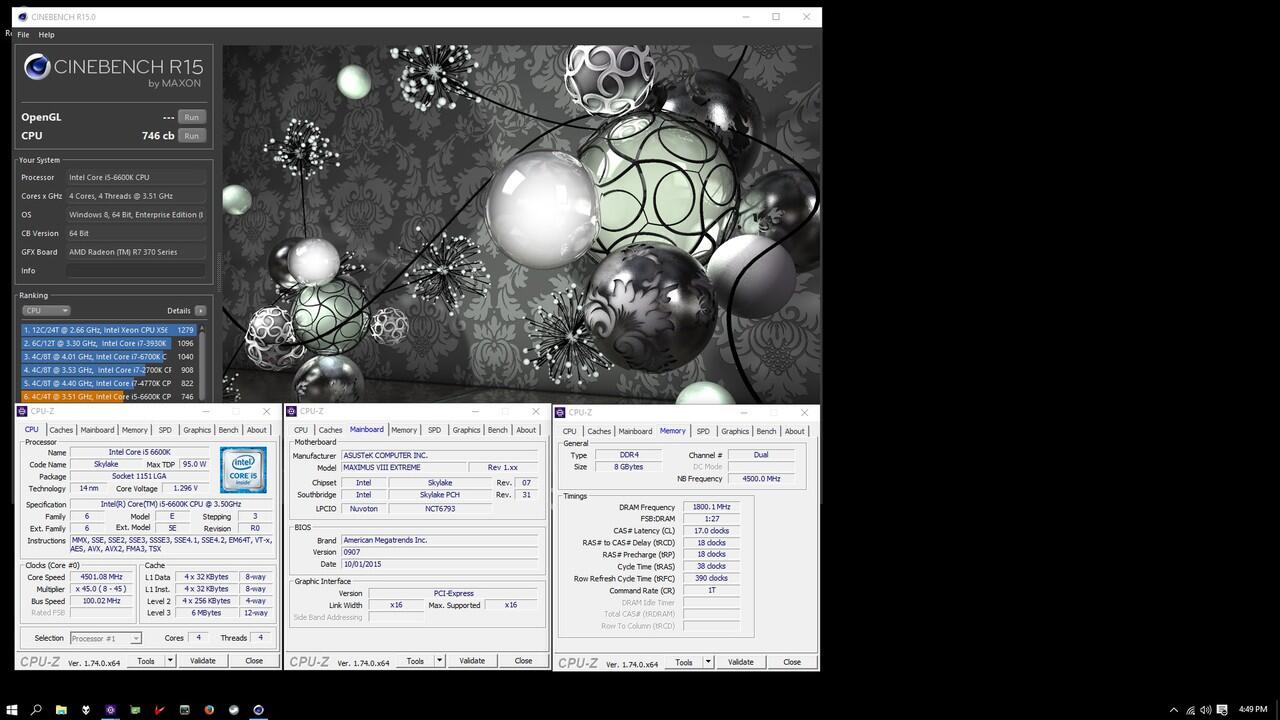
Task: Open Bench tab in CPU window
Action: (228, 430)
